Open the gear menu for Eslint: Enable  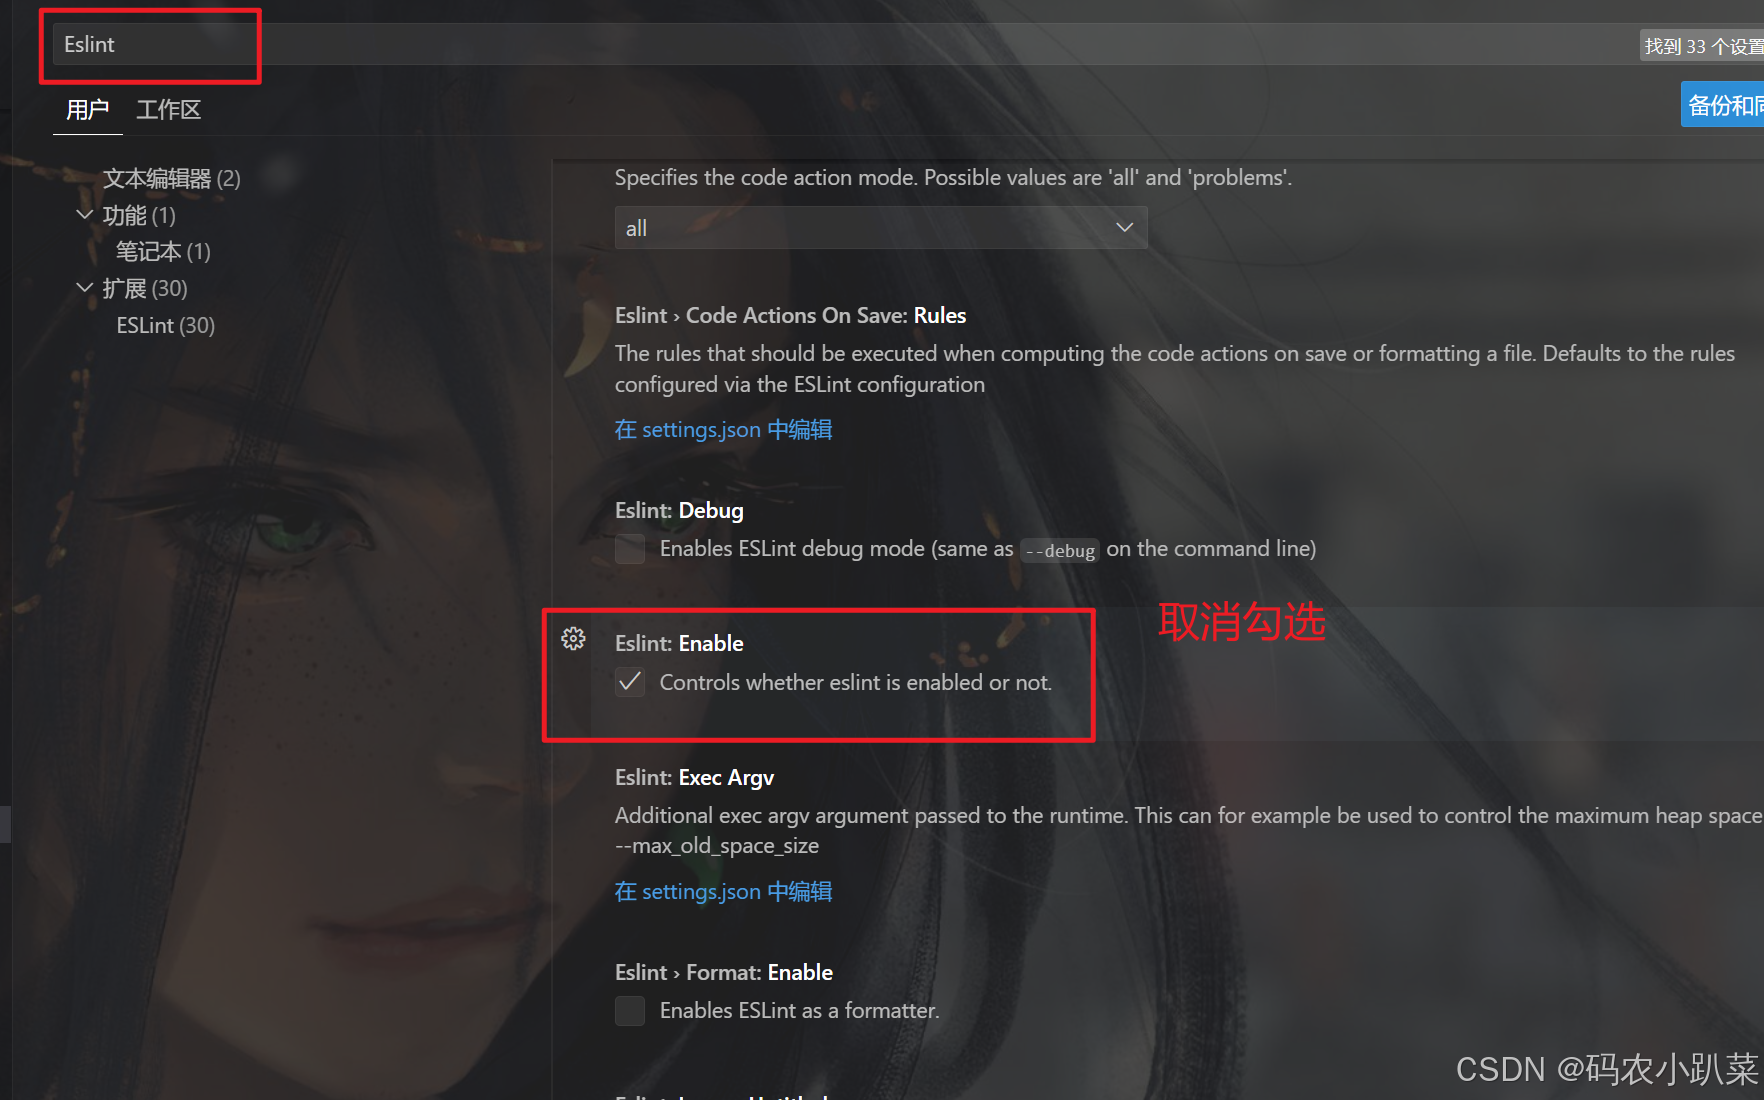pos(573,639)
